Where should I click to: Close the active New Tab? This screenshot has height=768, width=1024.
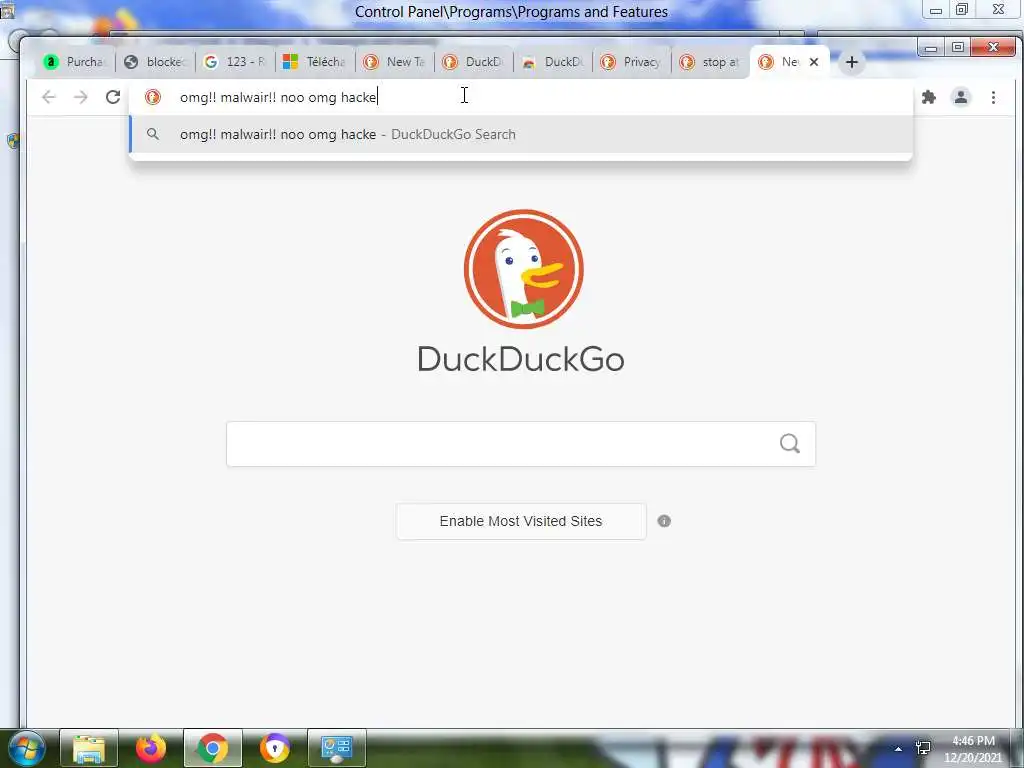tap(814, 62)
